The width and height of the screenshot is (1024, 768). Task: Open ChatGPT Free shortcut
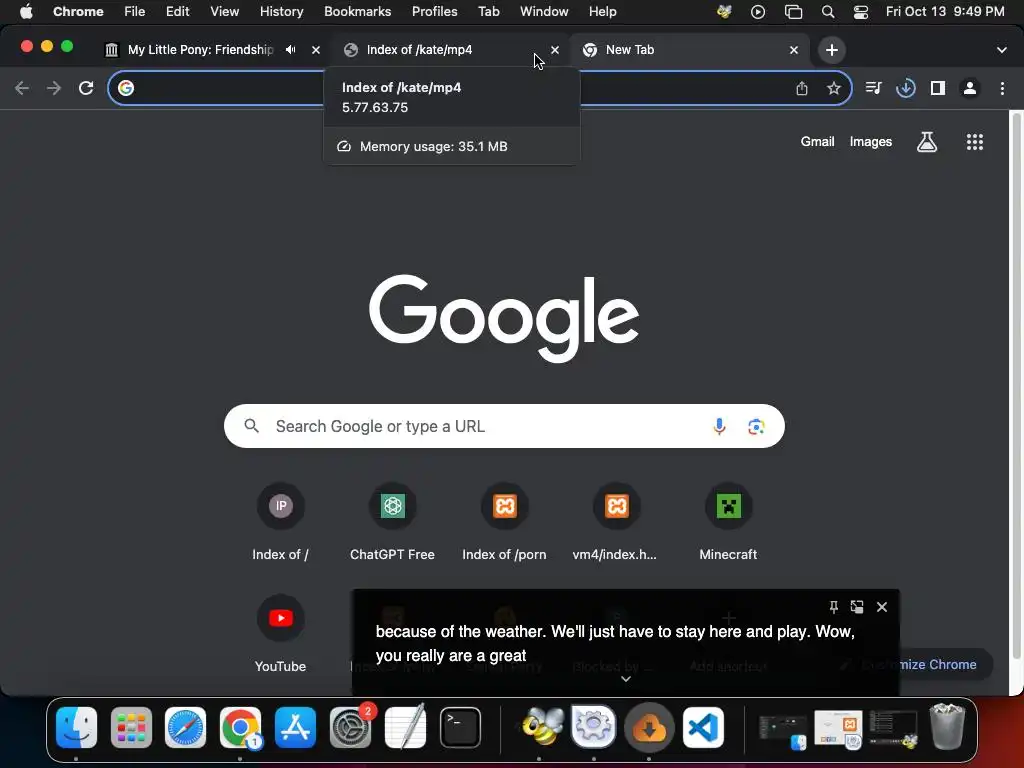(x=392, y=522)
